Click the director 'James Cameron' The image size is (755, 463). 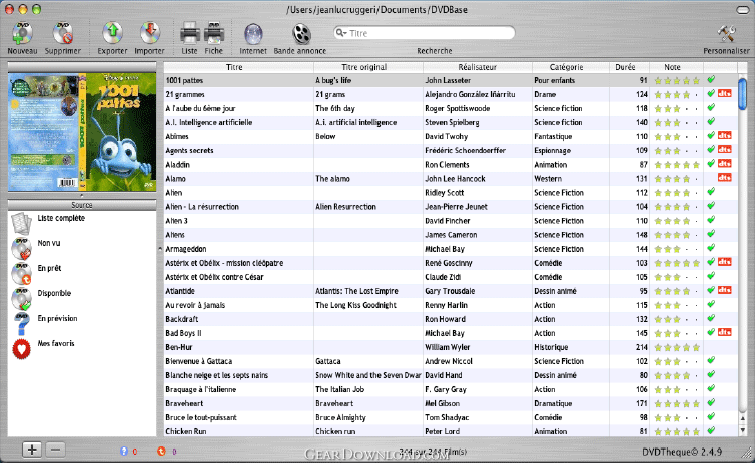coord(451,235)
